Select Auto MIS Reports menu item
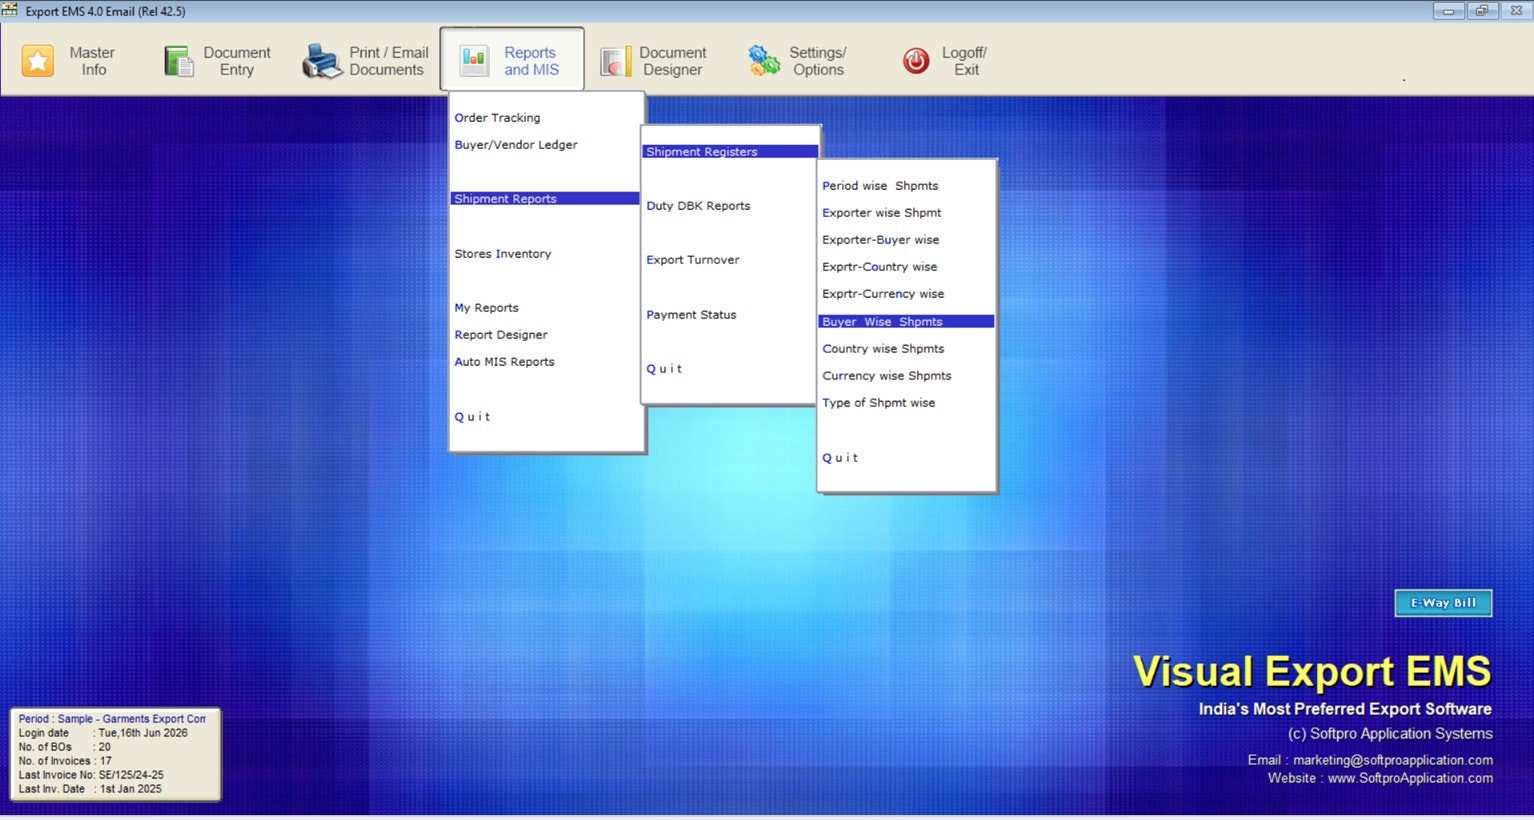 click(x=504, y=362)
